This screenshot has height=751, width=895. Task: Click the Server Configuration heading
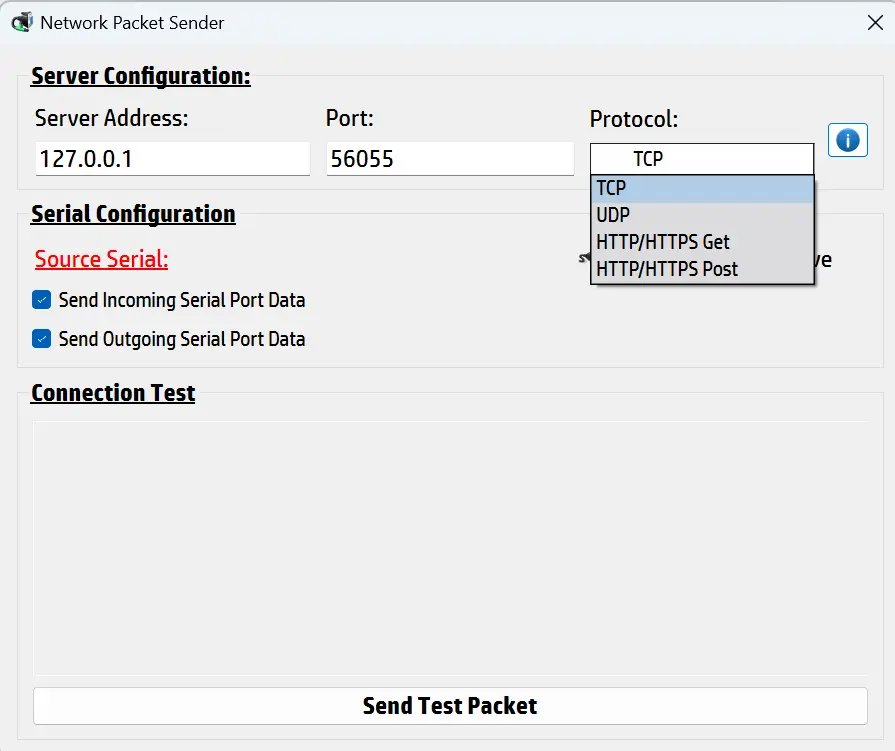point(140,76)
